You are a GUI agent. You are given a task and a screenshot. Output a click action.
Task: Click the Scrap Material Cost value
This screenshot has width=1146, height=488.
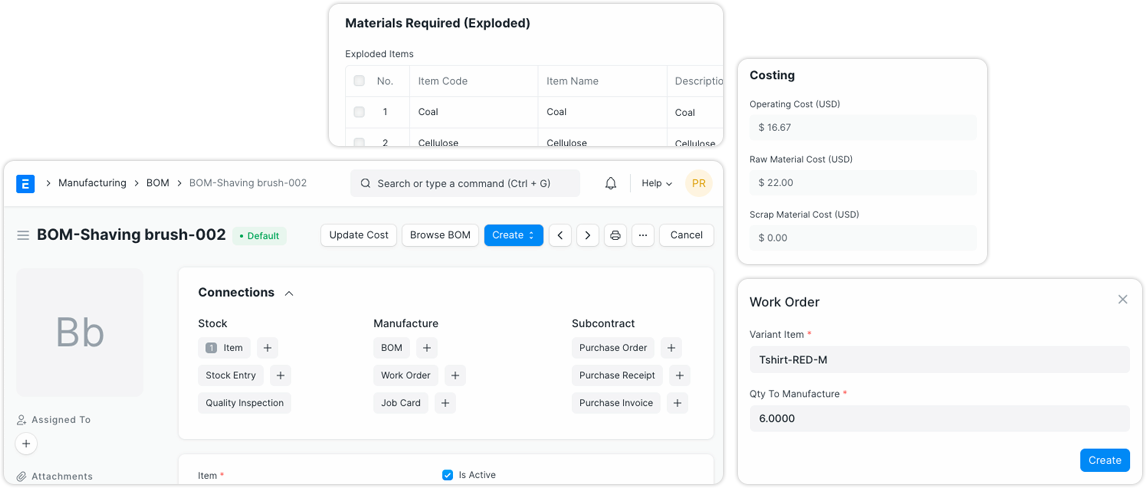[863, 237]
